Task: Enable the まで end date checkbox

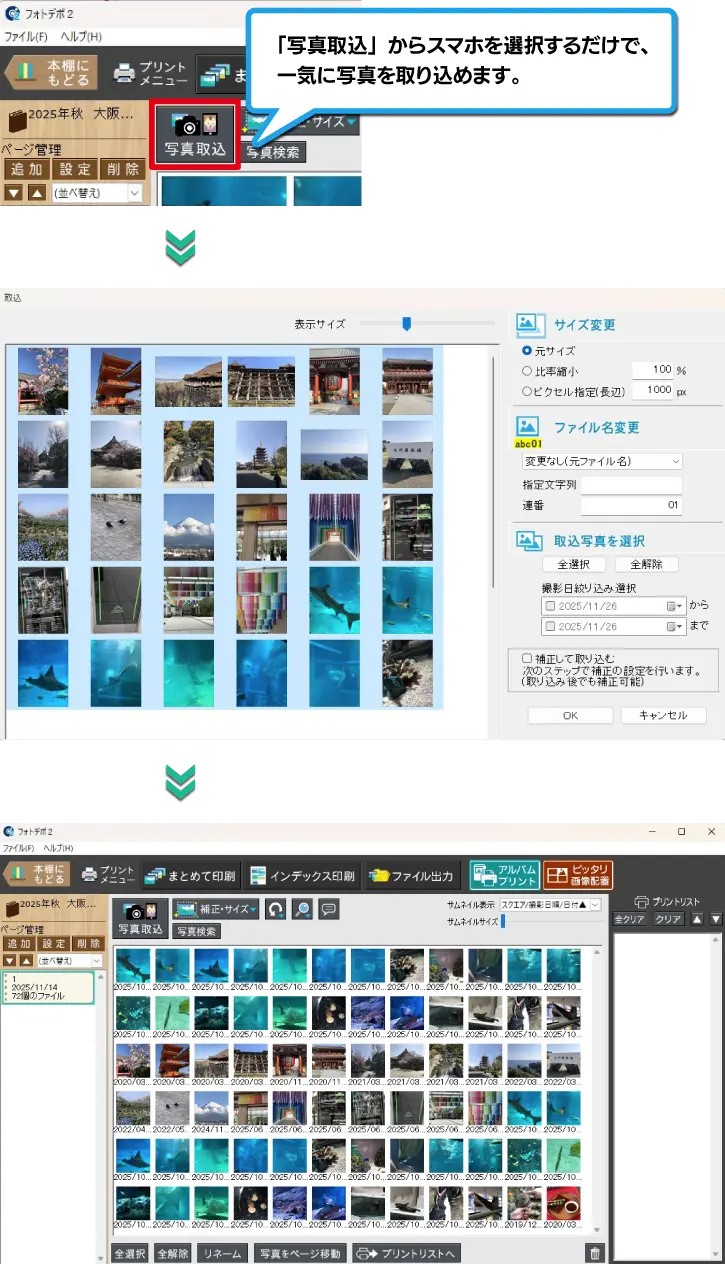Action: point(549,627)
